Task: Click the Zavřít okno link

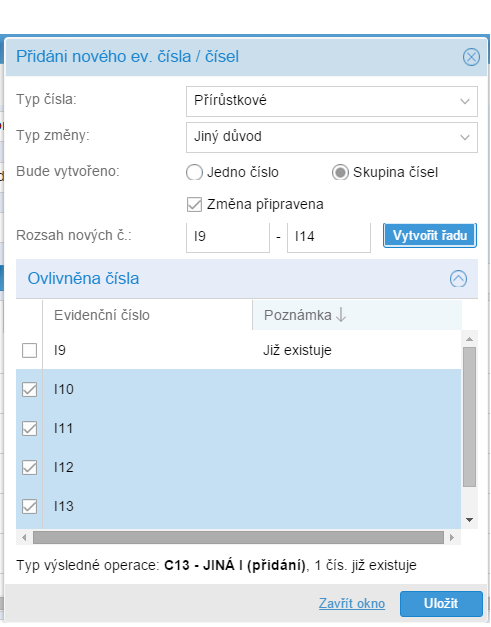Action: click(352, 603)
